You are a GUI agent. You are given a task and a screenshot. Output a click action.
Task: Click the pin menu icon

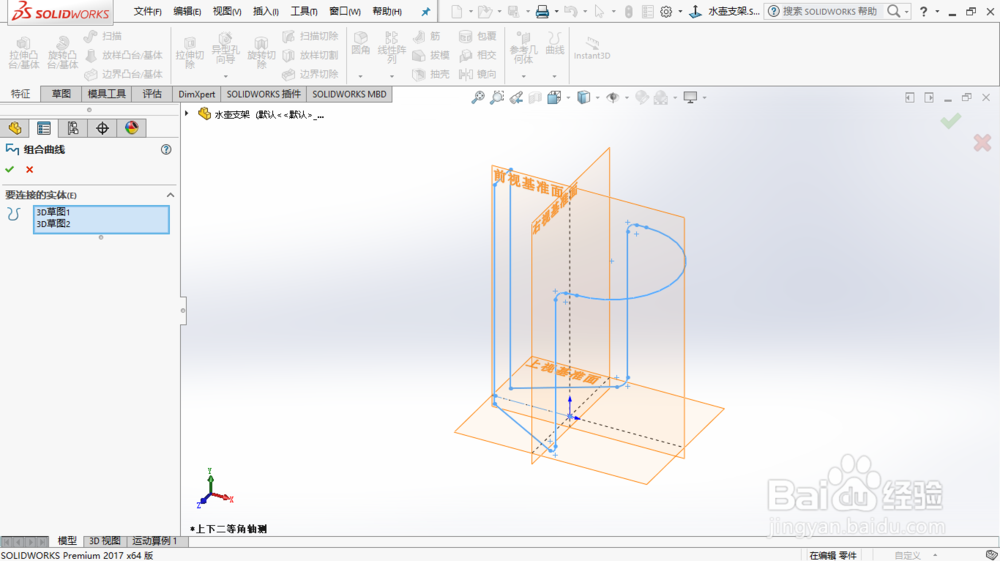coord(425,11)
